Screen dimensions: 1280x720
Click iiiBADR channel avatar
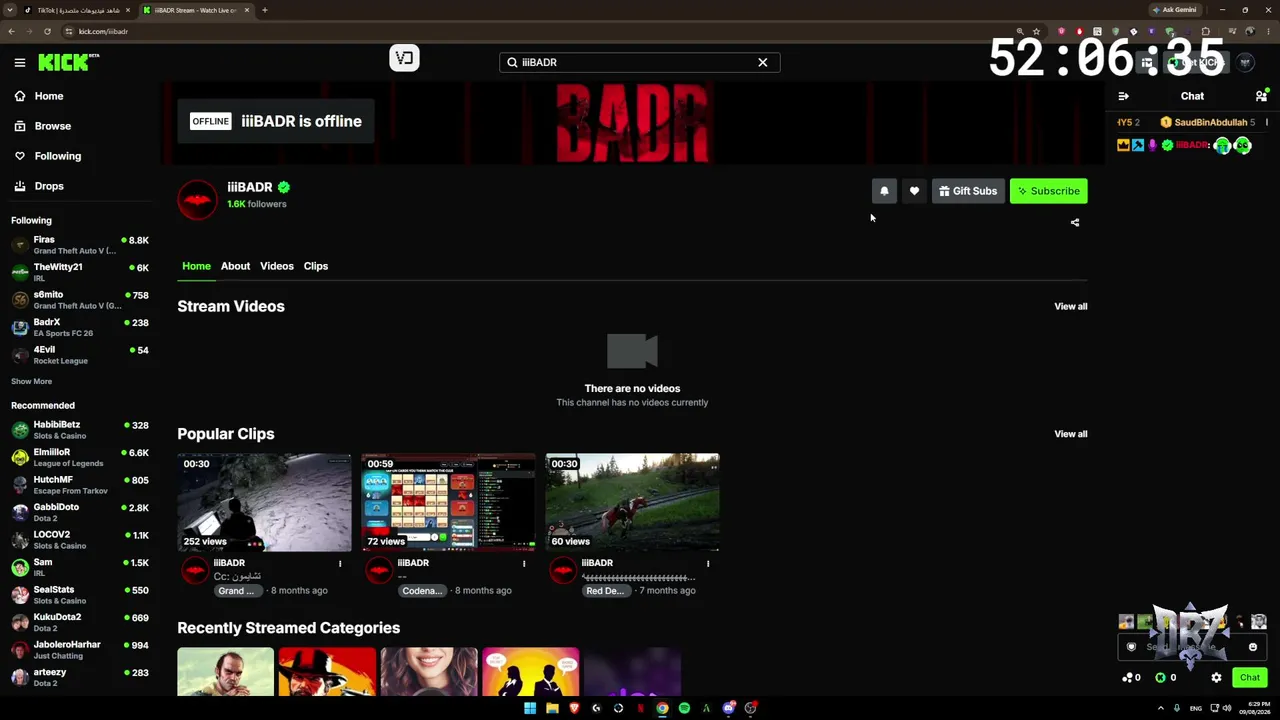click(x=197, y=199)
